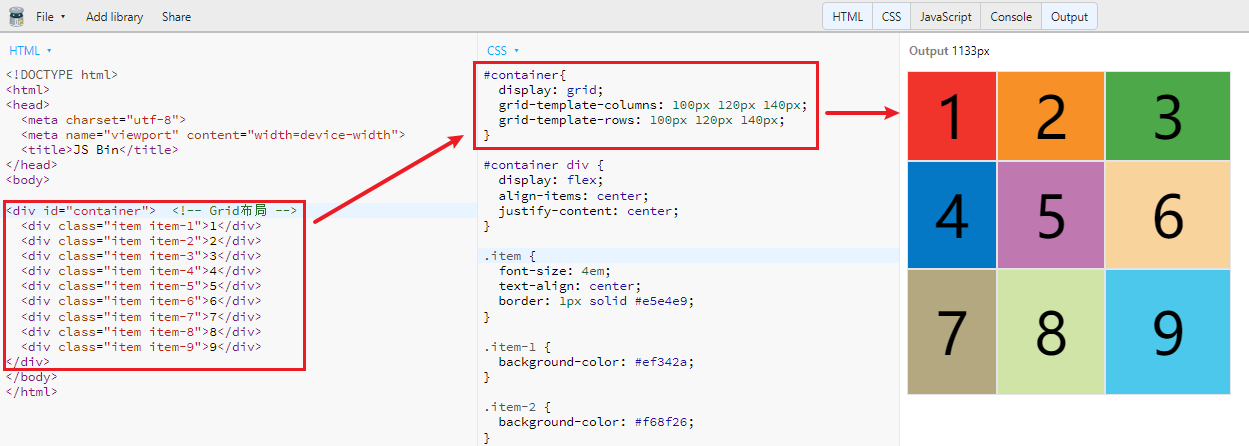Click the JS Bin logo icon

(16, 16)
